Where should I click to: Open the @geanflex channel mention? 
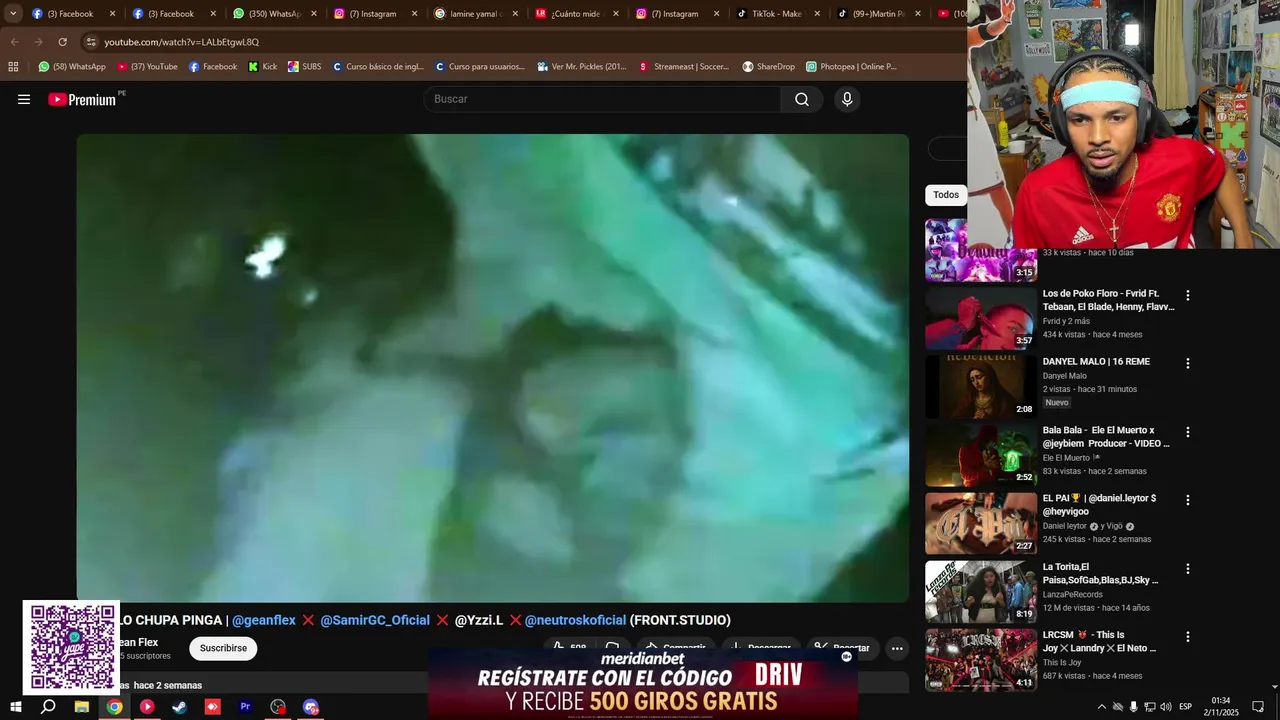pos(264,620)
